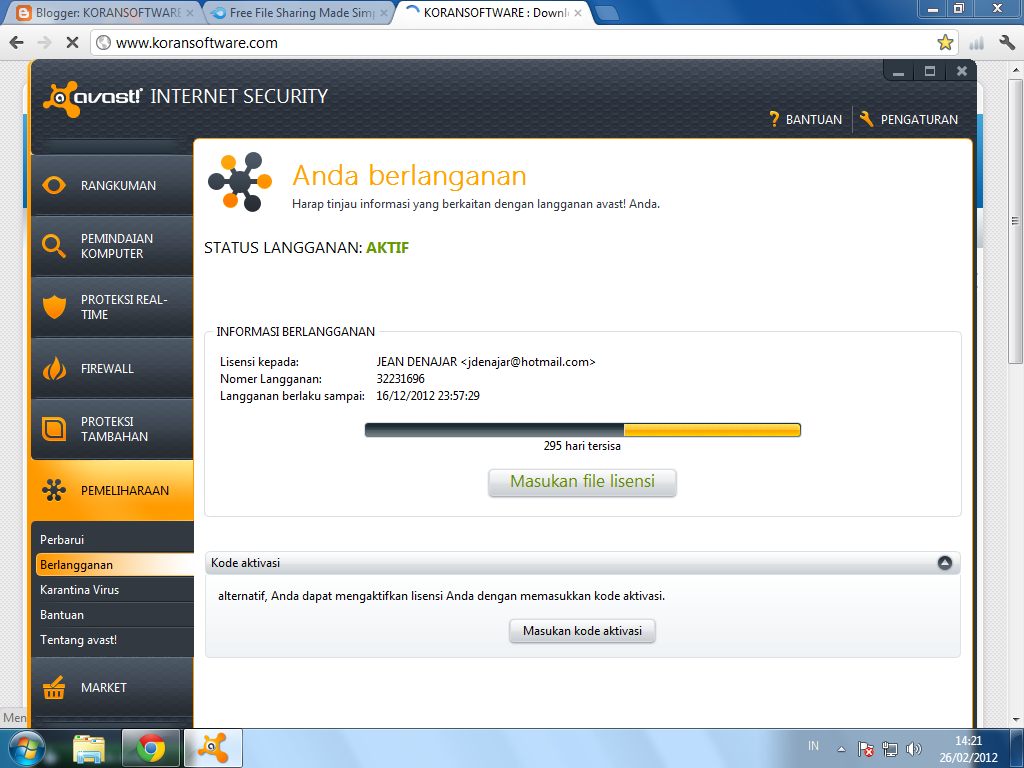This screenshot has width=1024, height=768.
Task: Click the subscription network graphic icon
Action: (x=240, y=182)
